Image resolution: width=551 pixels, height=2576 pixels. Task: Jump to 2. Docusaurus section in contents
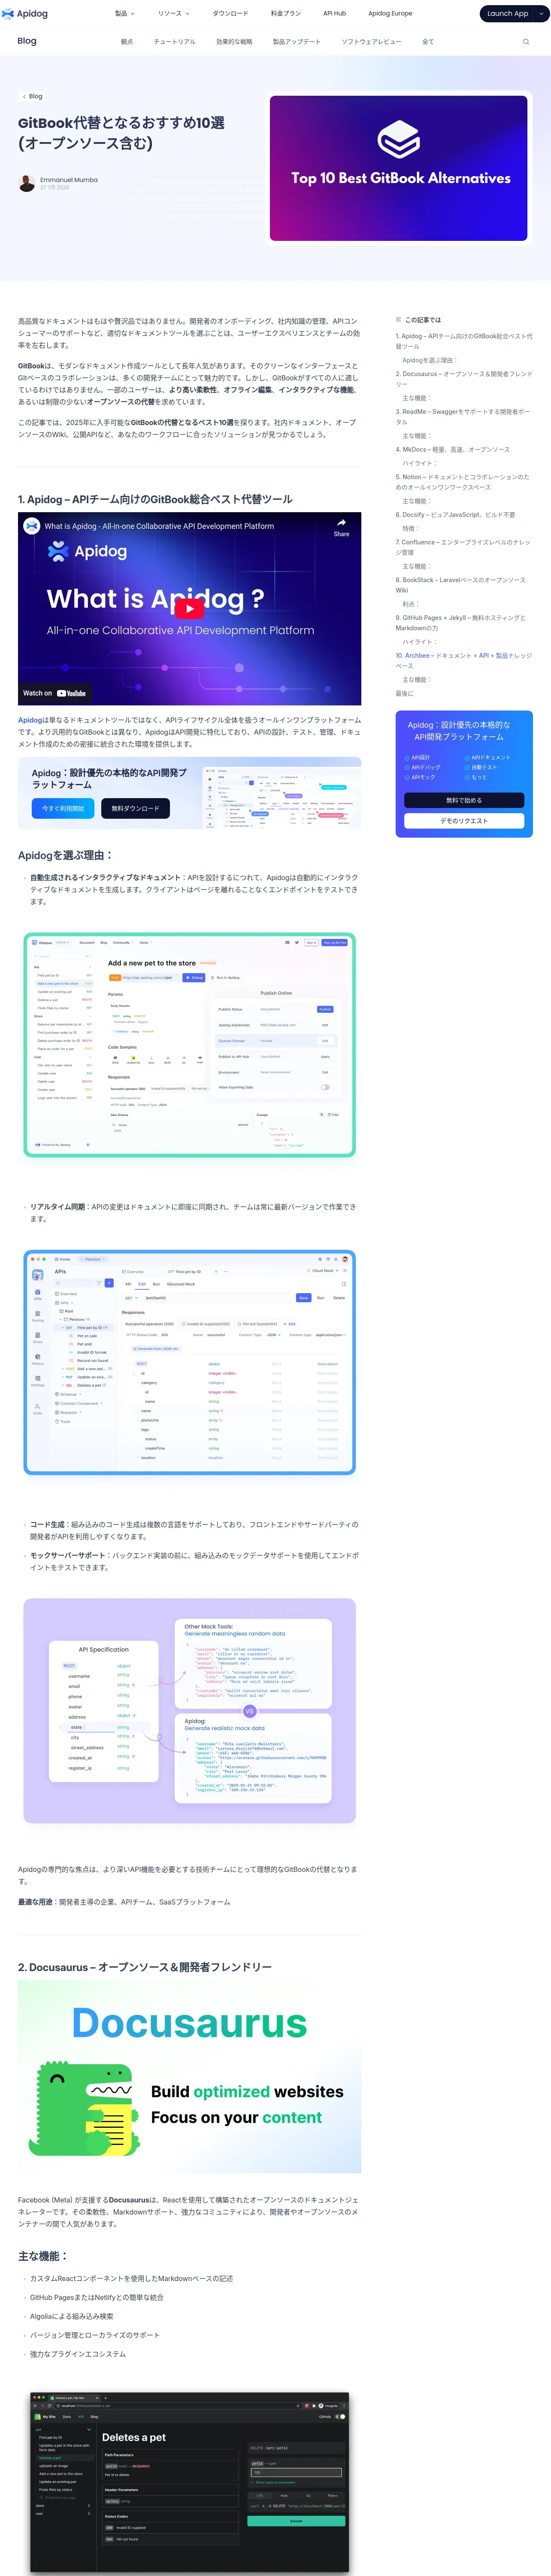[464, 379]
